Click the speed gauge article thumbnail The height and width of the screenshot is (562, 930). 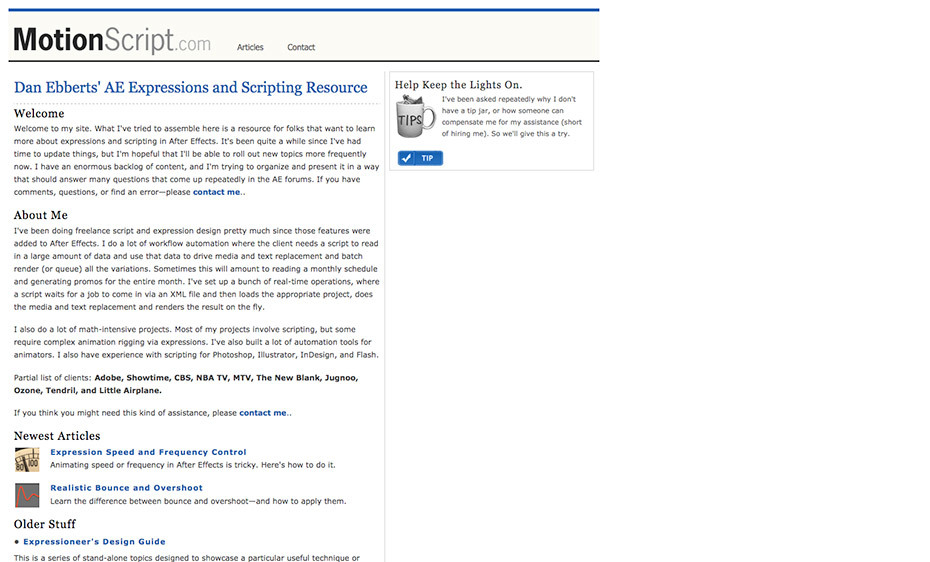(x=27, y=459)
